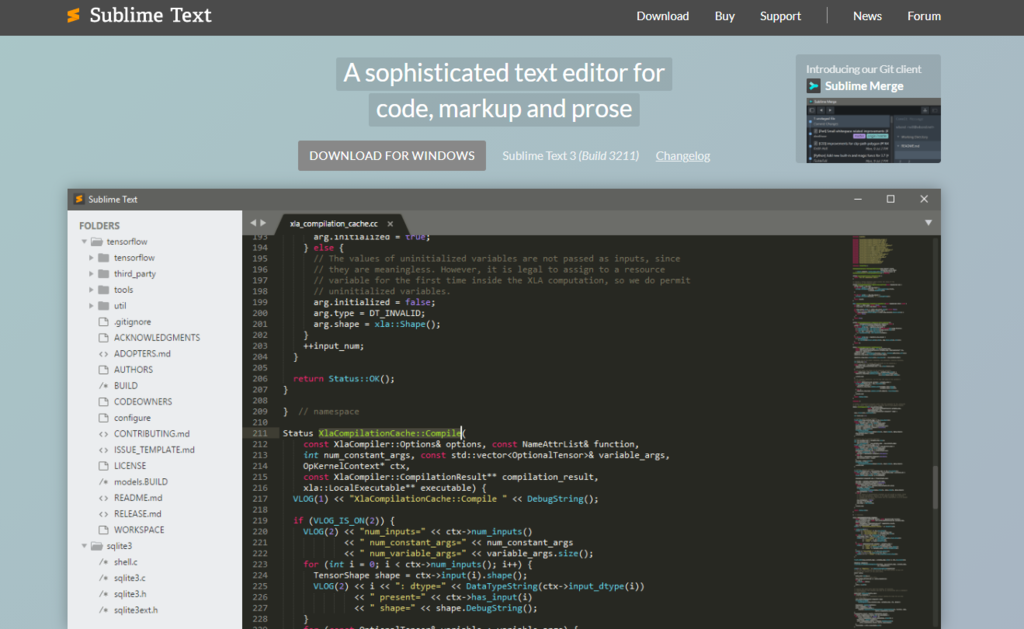This screenshot has height=629, width=1024.
Task: Click the DOWNLOAD FOR WINDOWS button
Action: [x=391, y=155]
